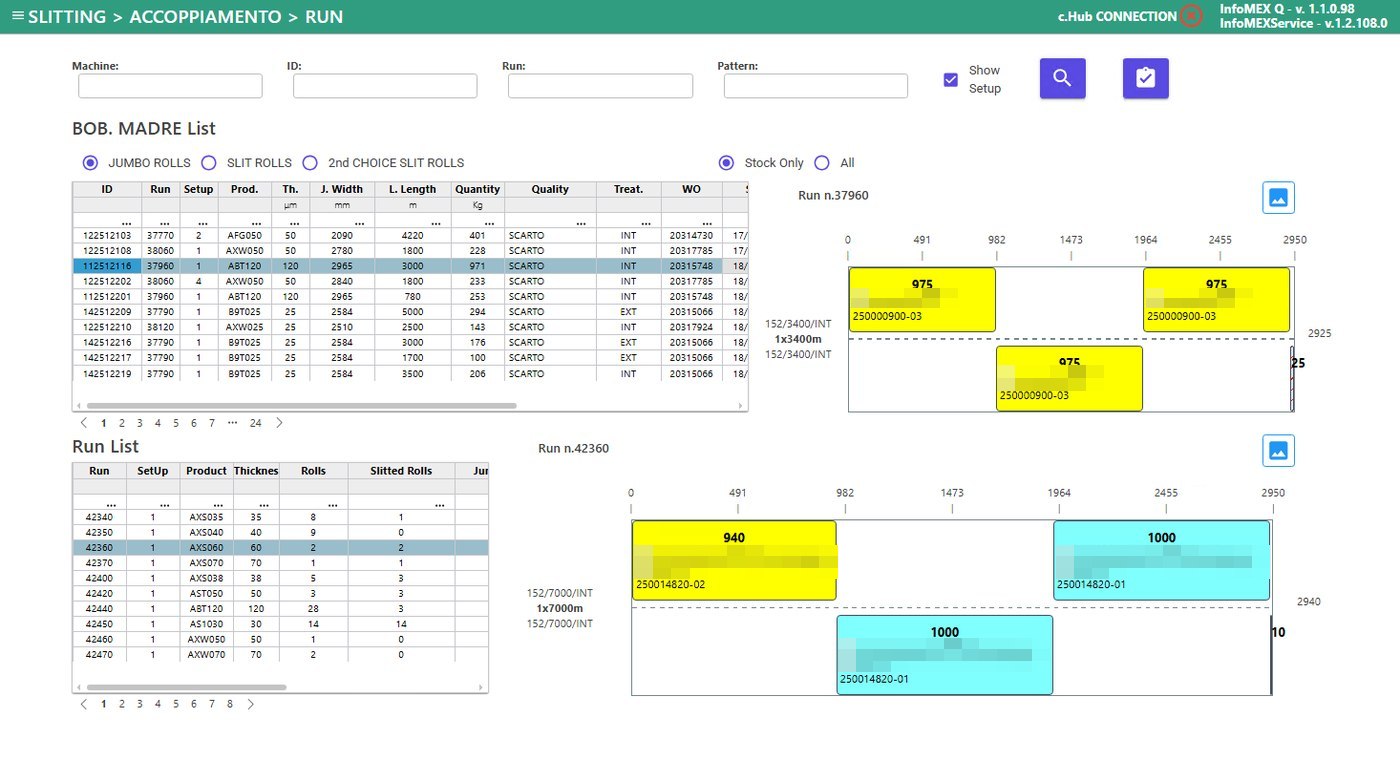Click the ID input field
Image resolution: width=1400 pixels, height=760 pixels.
coord(385,86)
